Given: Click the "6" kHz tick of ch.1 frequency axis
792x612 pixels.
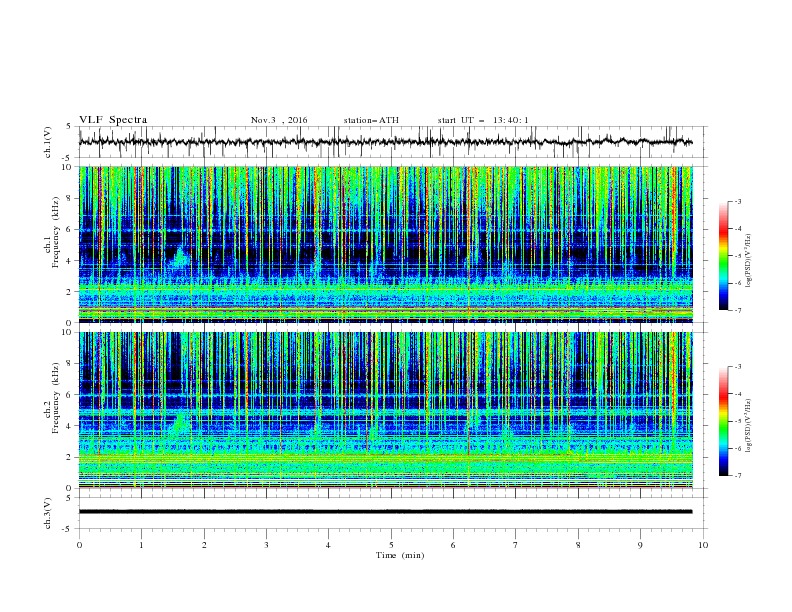Looking at the screenshot, I should (69, 230).
